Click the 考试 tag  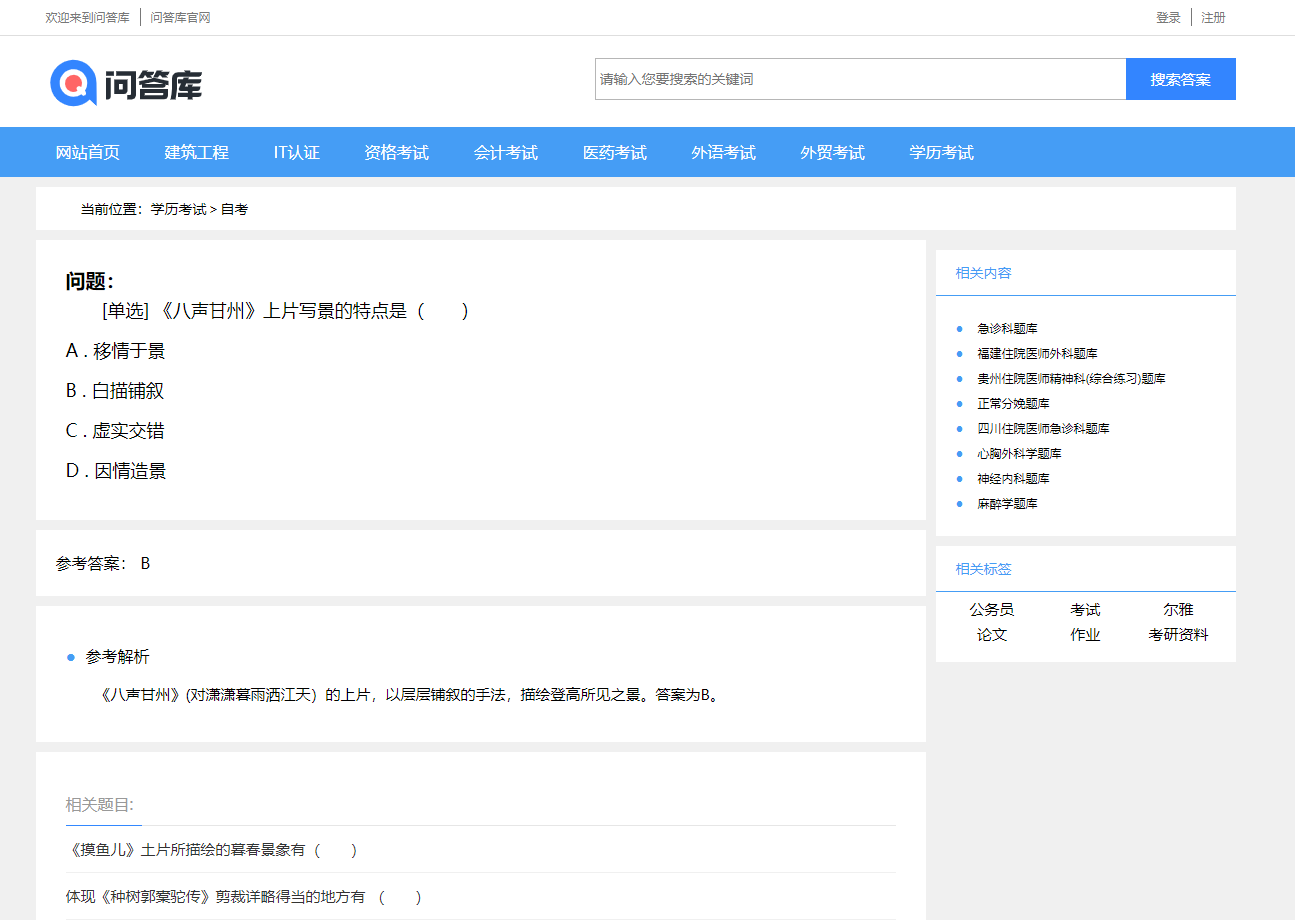[1085, 609]
